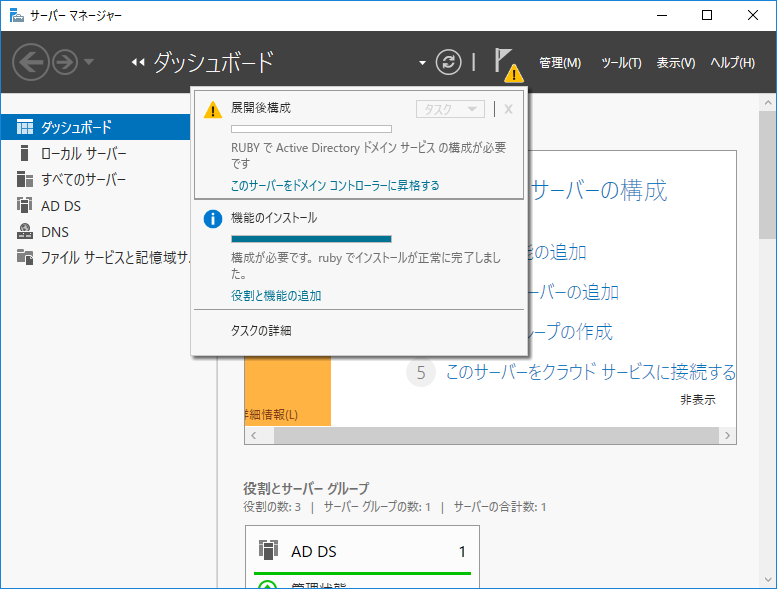Click the AD DS icon in sidebar

24,205
